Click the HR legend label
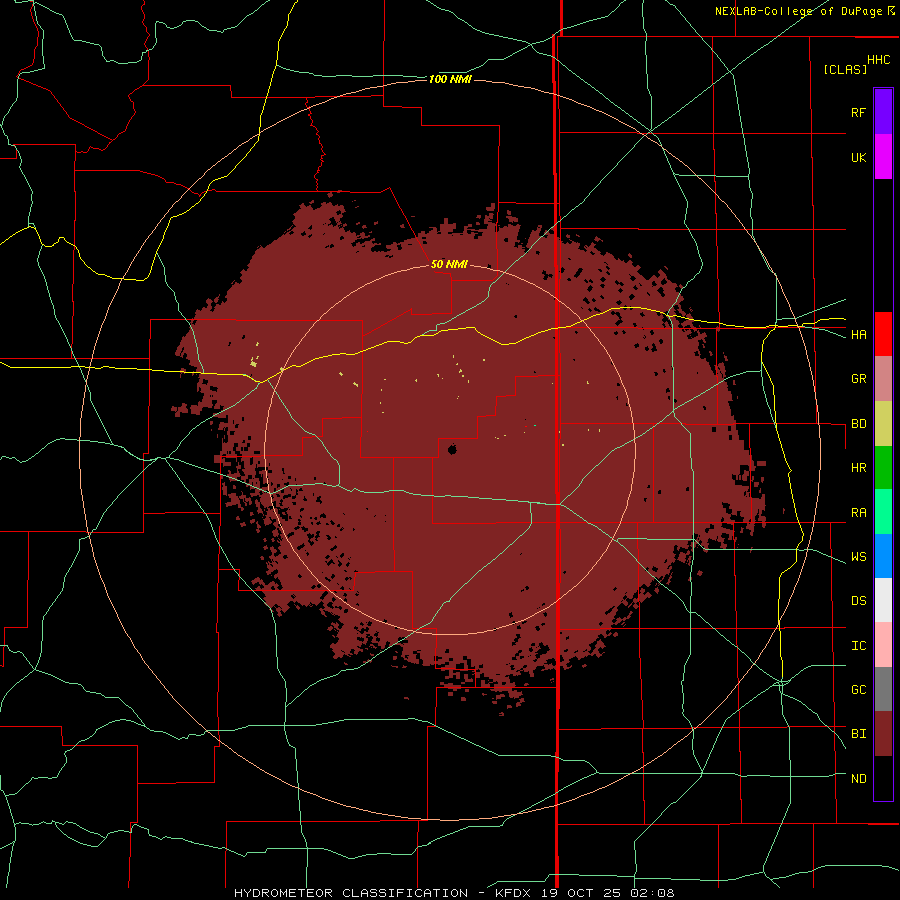 coord(859,468)
